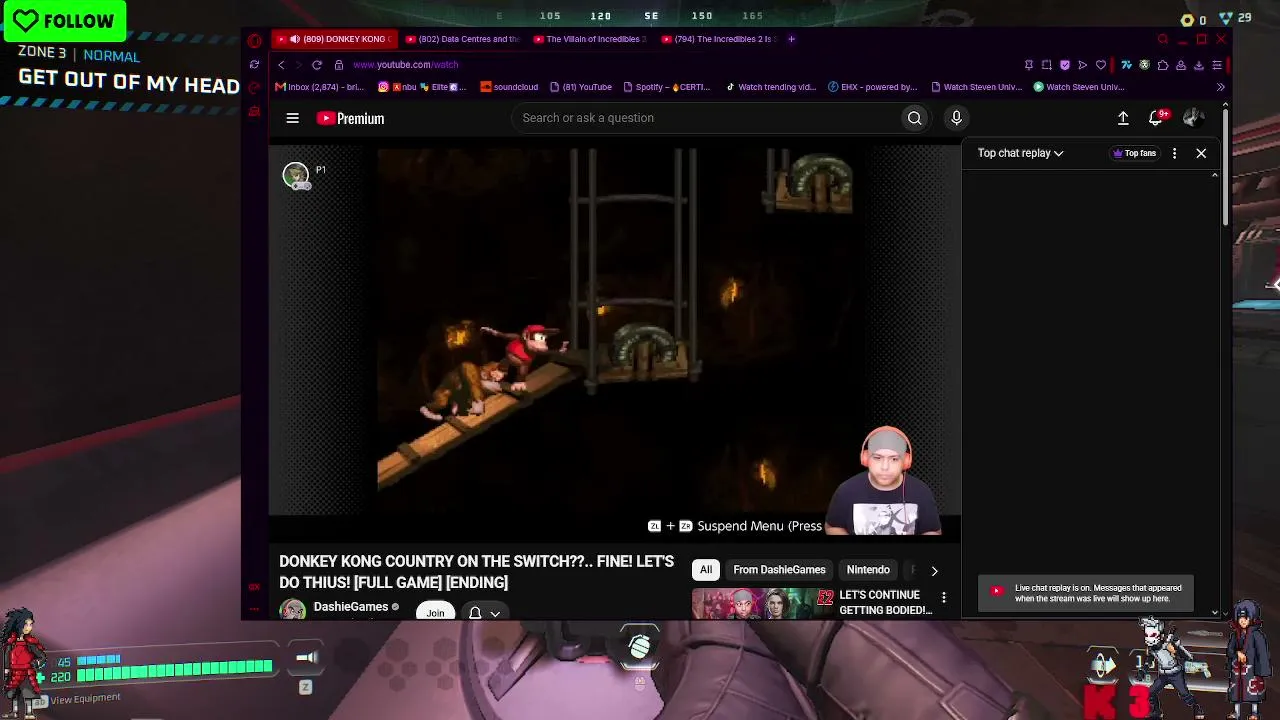
Task: Open the EHX bookmark
Action: click(872, 87)
